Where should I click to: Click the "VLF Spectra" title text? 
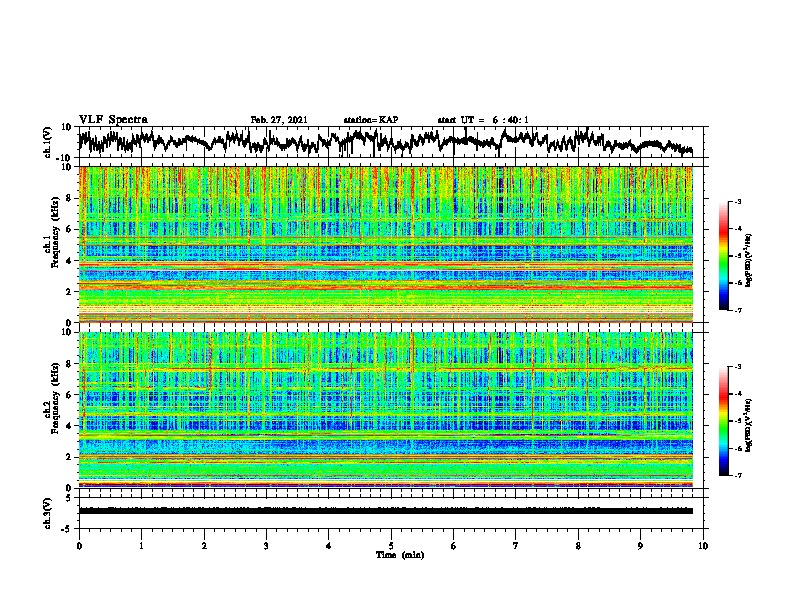(114, 120)
